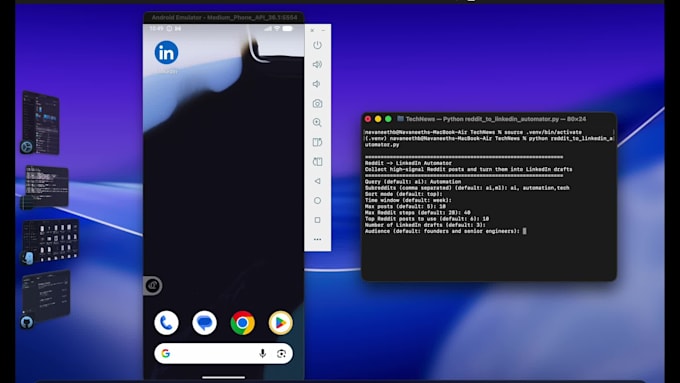The image size is (680, 383).
Task: Tap the Wi-Fi icon in Android status bar
Action: [277, 29]
